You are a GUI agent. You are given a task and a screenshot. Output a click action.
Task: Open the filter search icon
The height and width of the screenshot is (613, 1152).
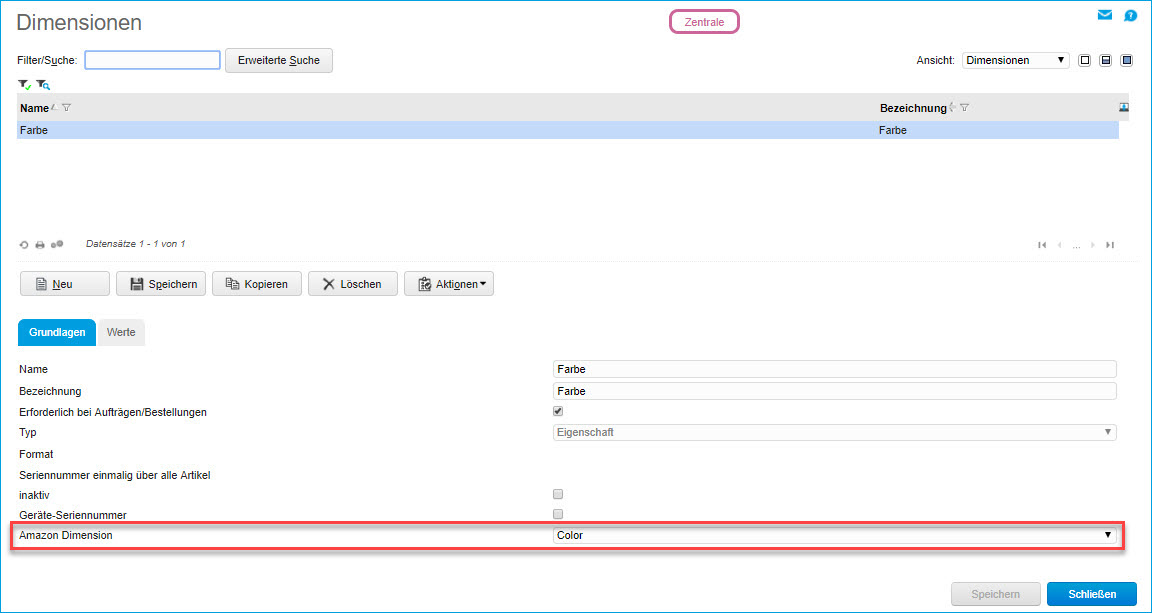coord(43,85)
